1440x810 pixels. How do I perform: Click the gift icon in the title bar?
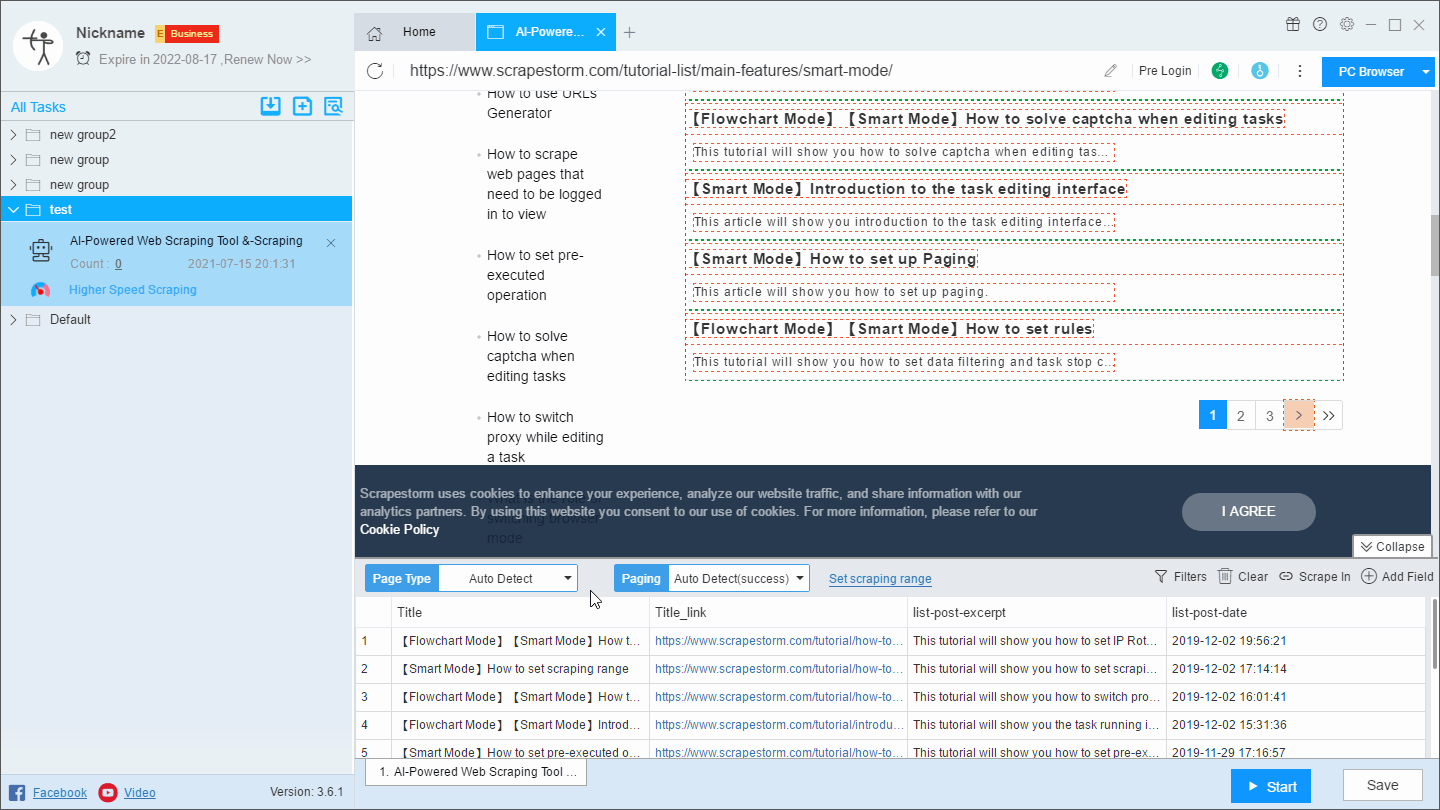[x=1293, y=25]
